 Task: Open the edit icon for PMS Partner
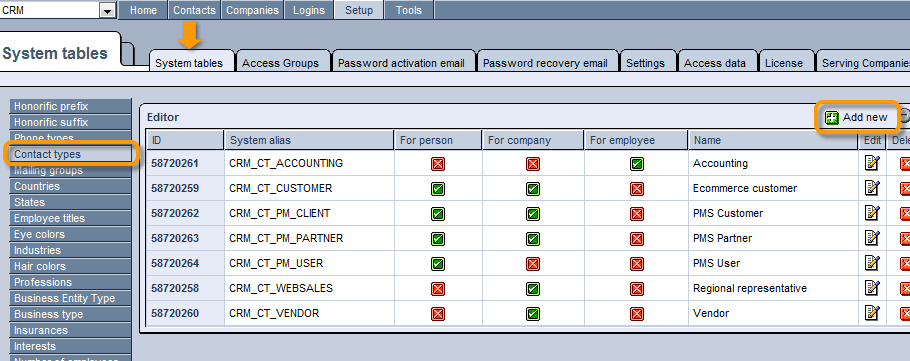pyautogui.click(x=872, y=238)
